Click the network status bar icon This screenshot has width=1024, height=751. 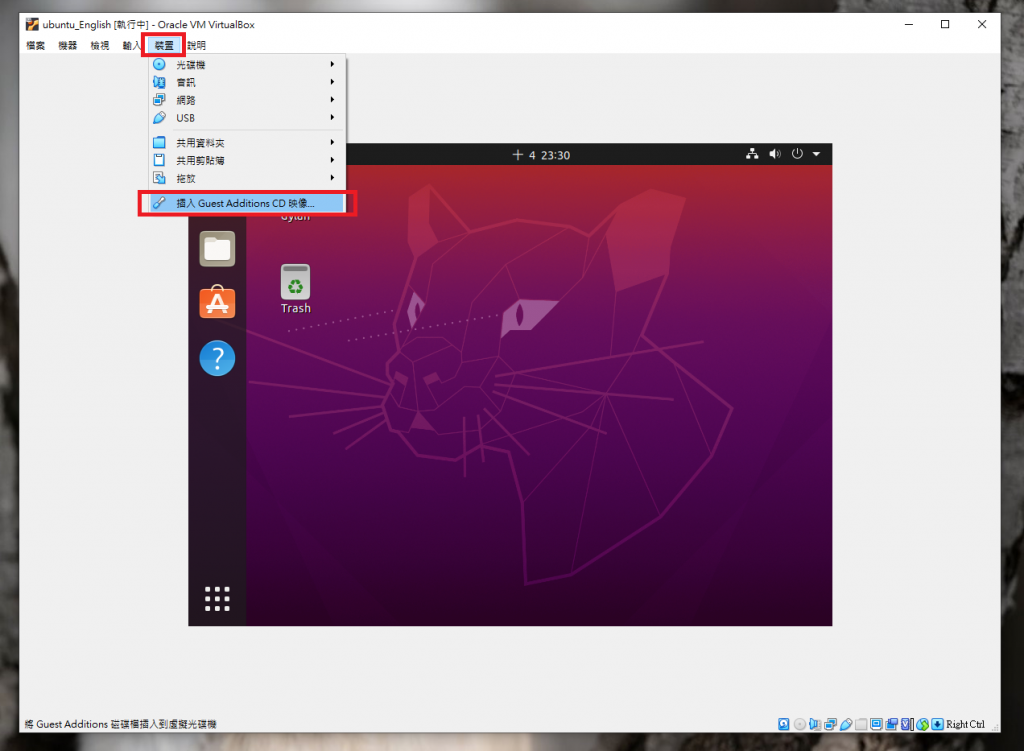[x=831, y=724]
